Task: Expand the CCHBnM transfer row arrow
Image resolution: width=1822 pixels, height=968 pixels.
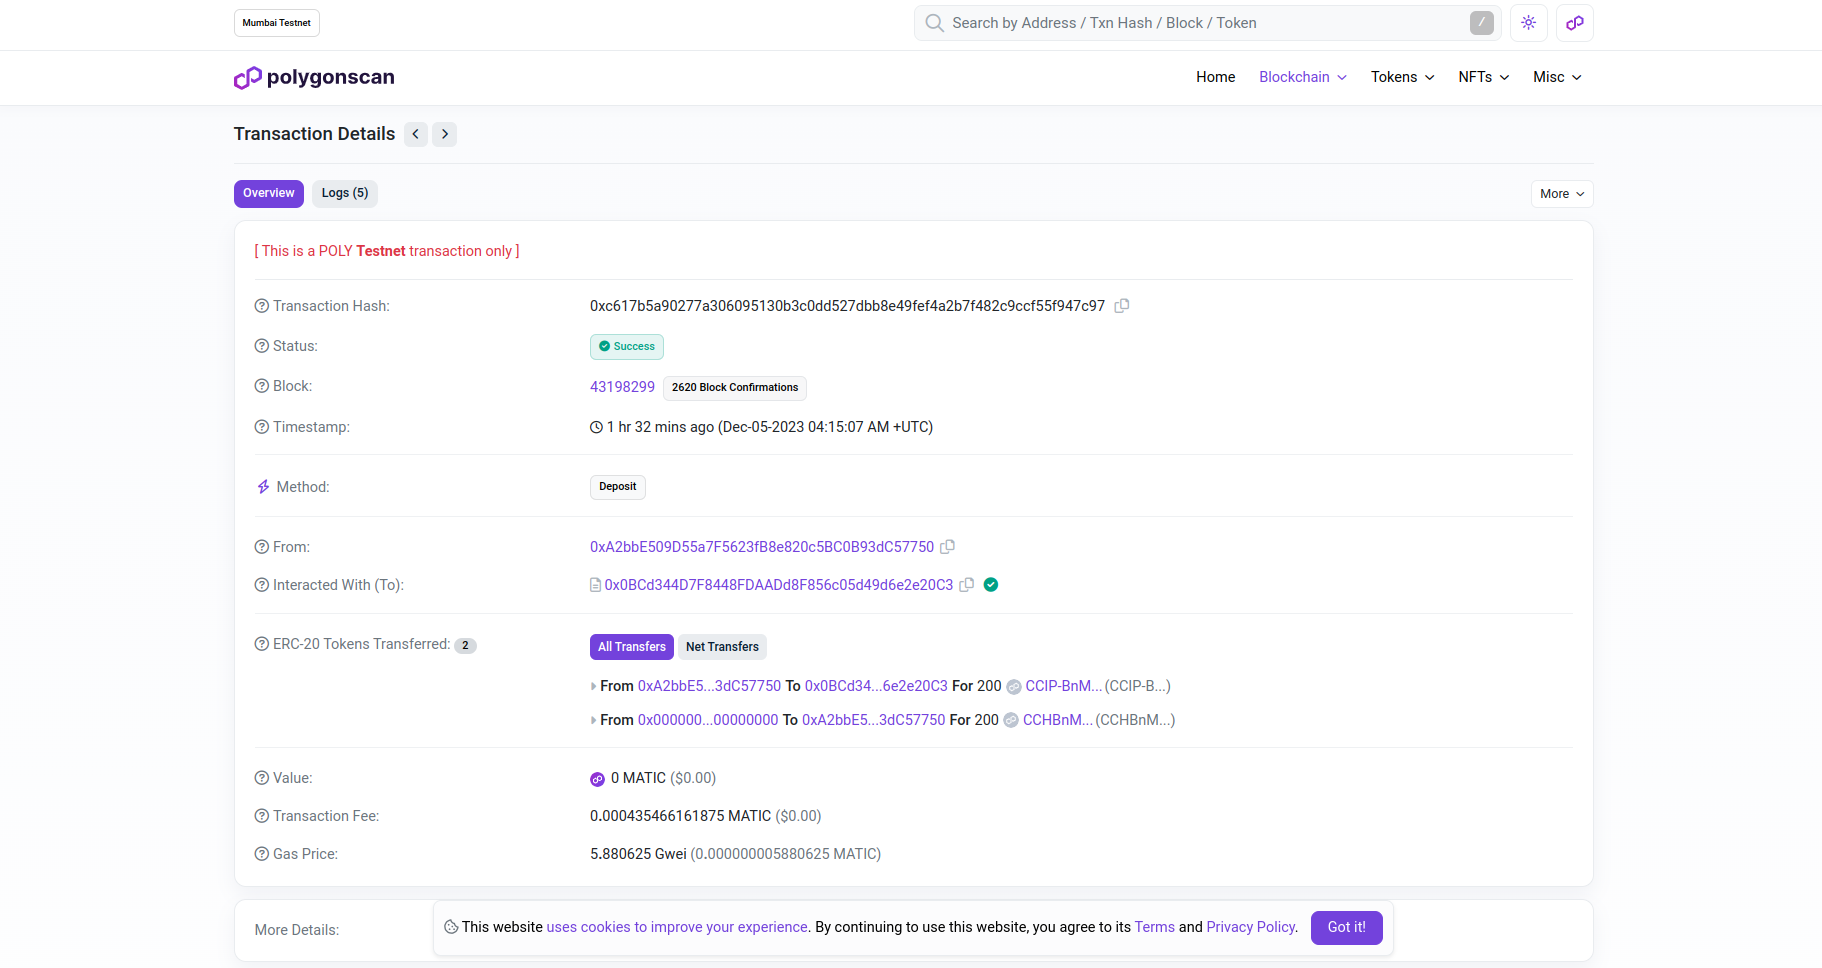Action: coord(594,720)
